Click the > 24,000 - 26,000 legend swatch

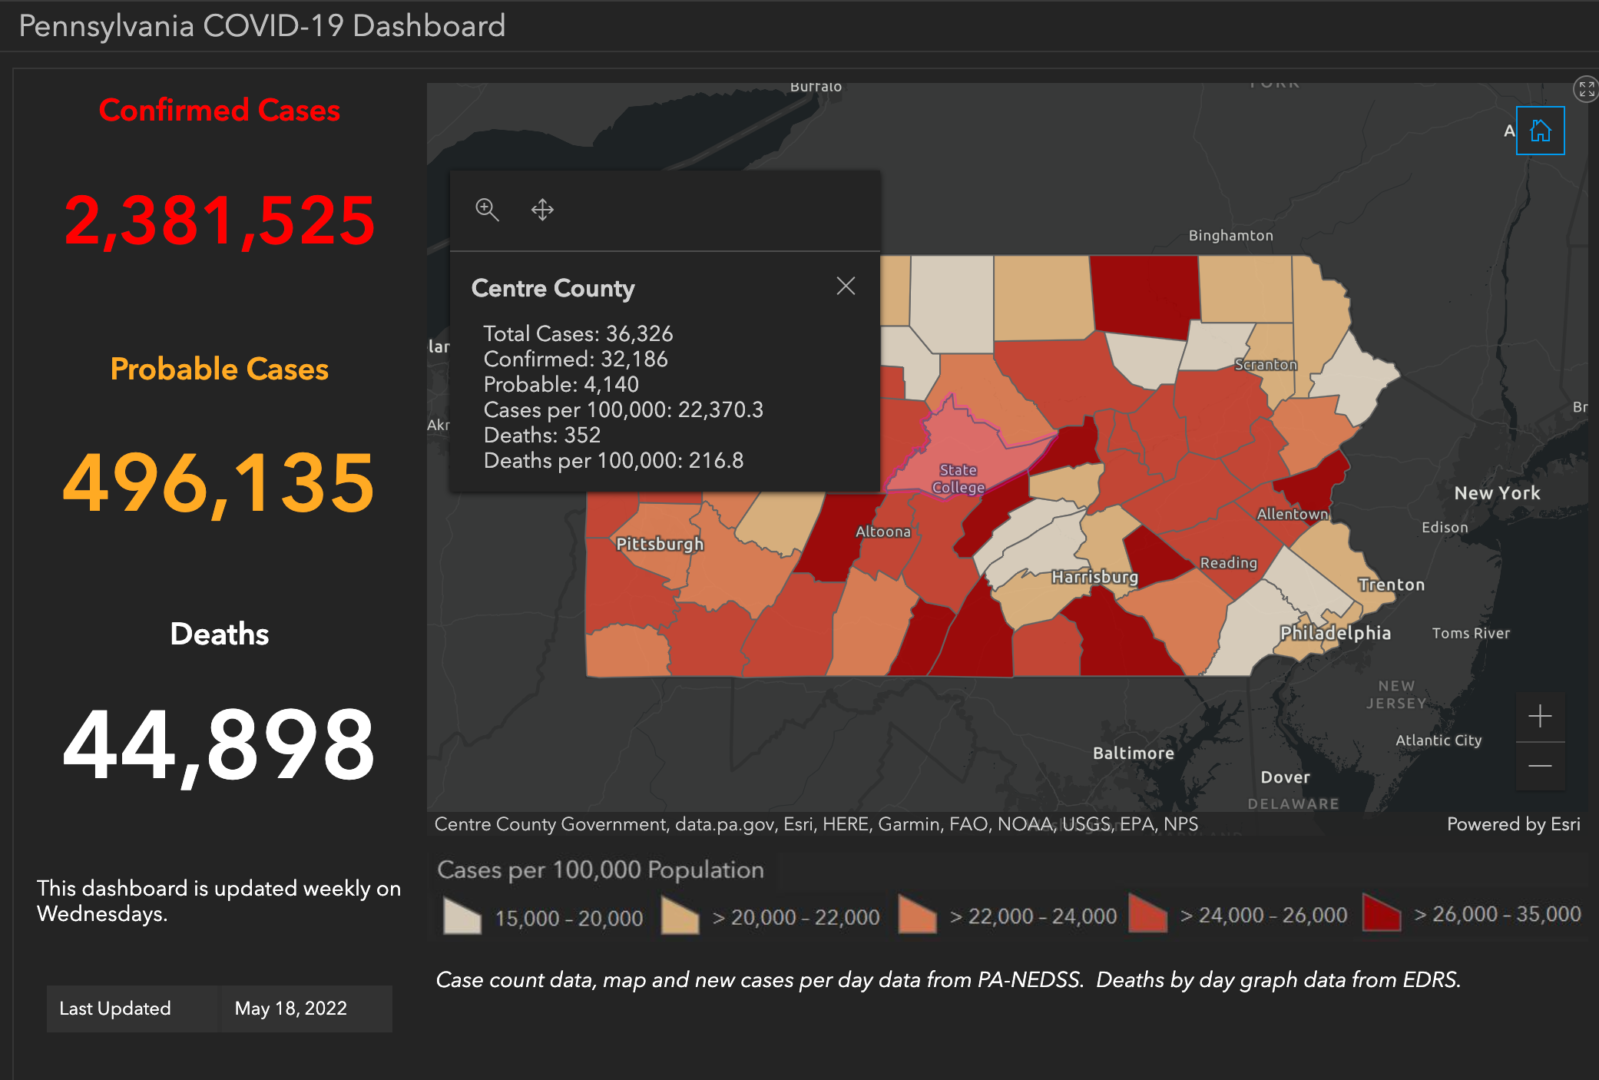[1148, 913]
